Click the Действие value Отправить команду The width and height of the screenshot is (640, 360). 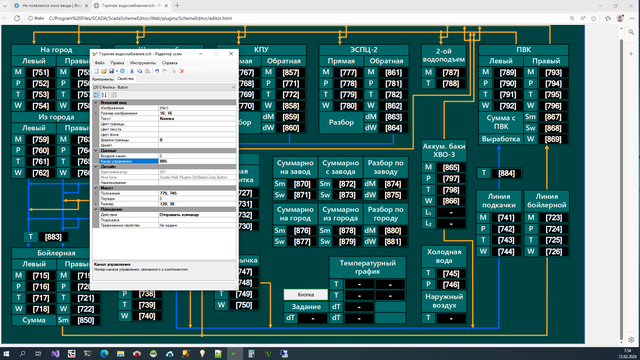[197, 214]
